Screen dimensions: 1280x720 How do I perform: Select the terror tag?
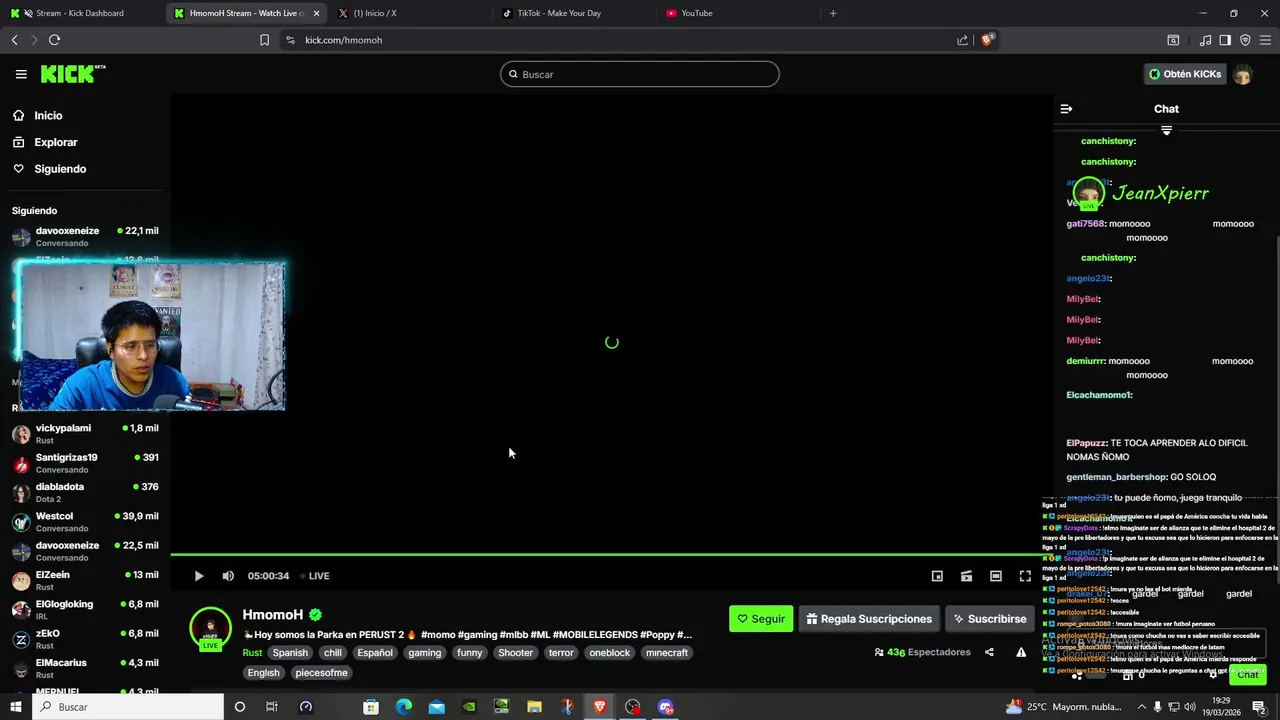[x=561, y=653]
